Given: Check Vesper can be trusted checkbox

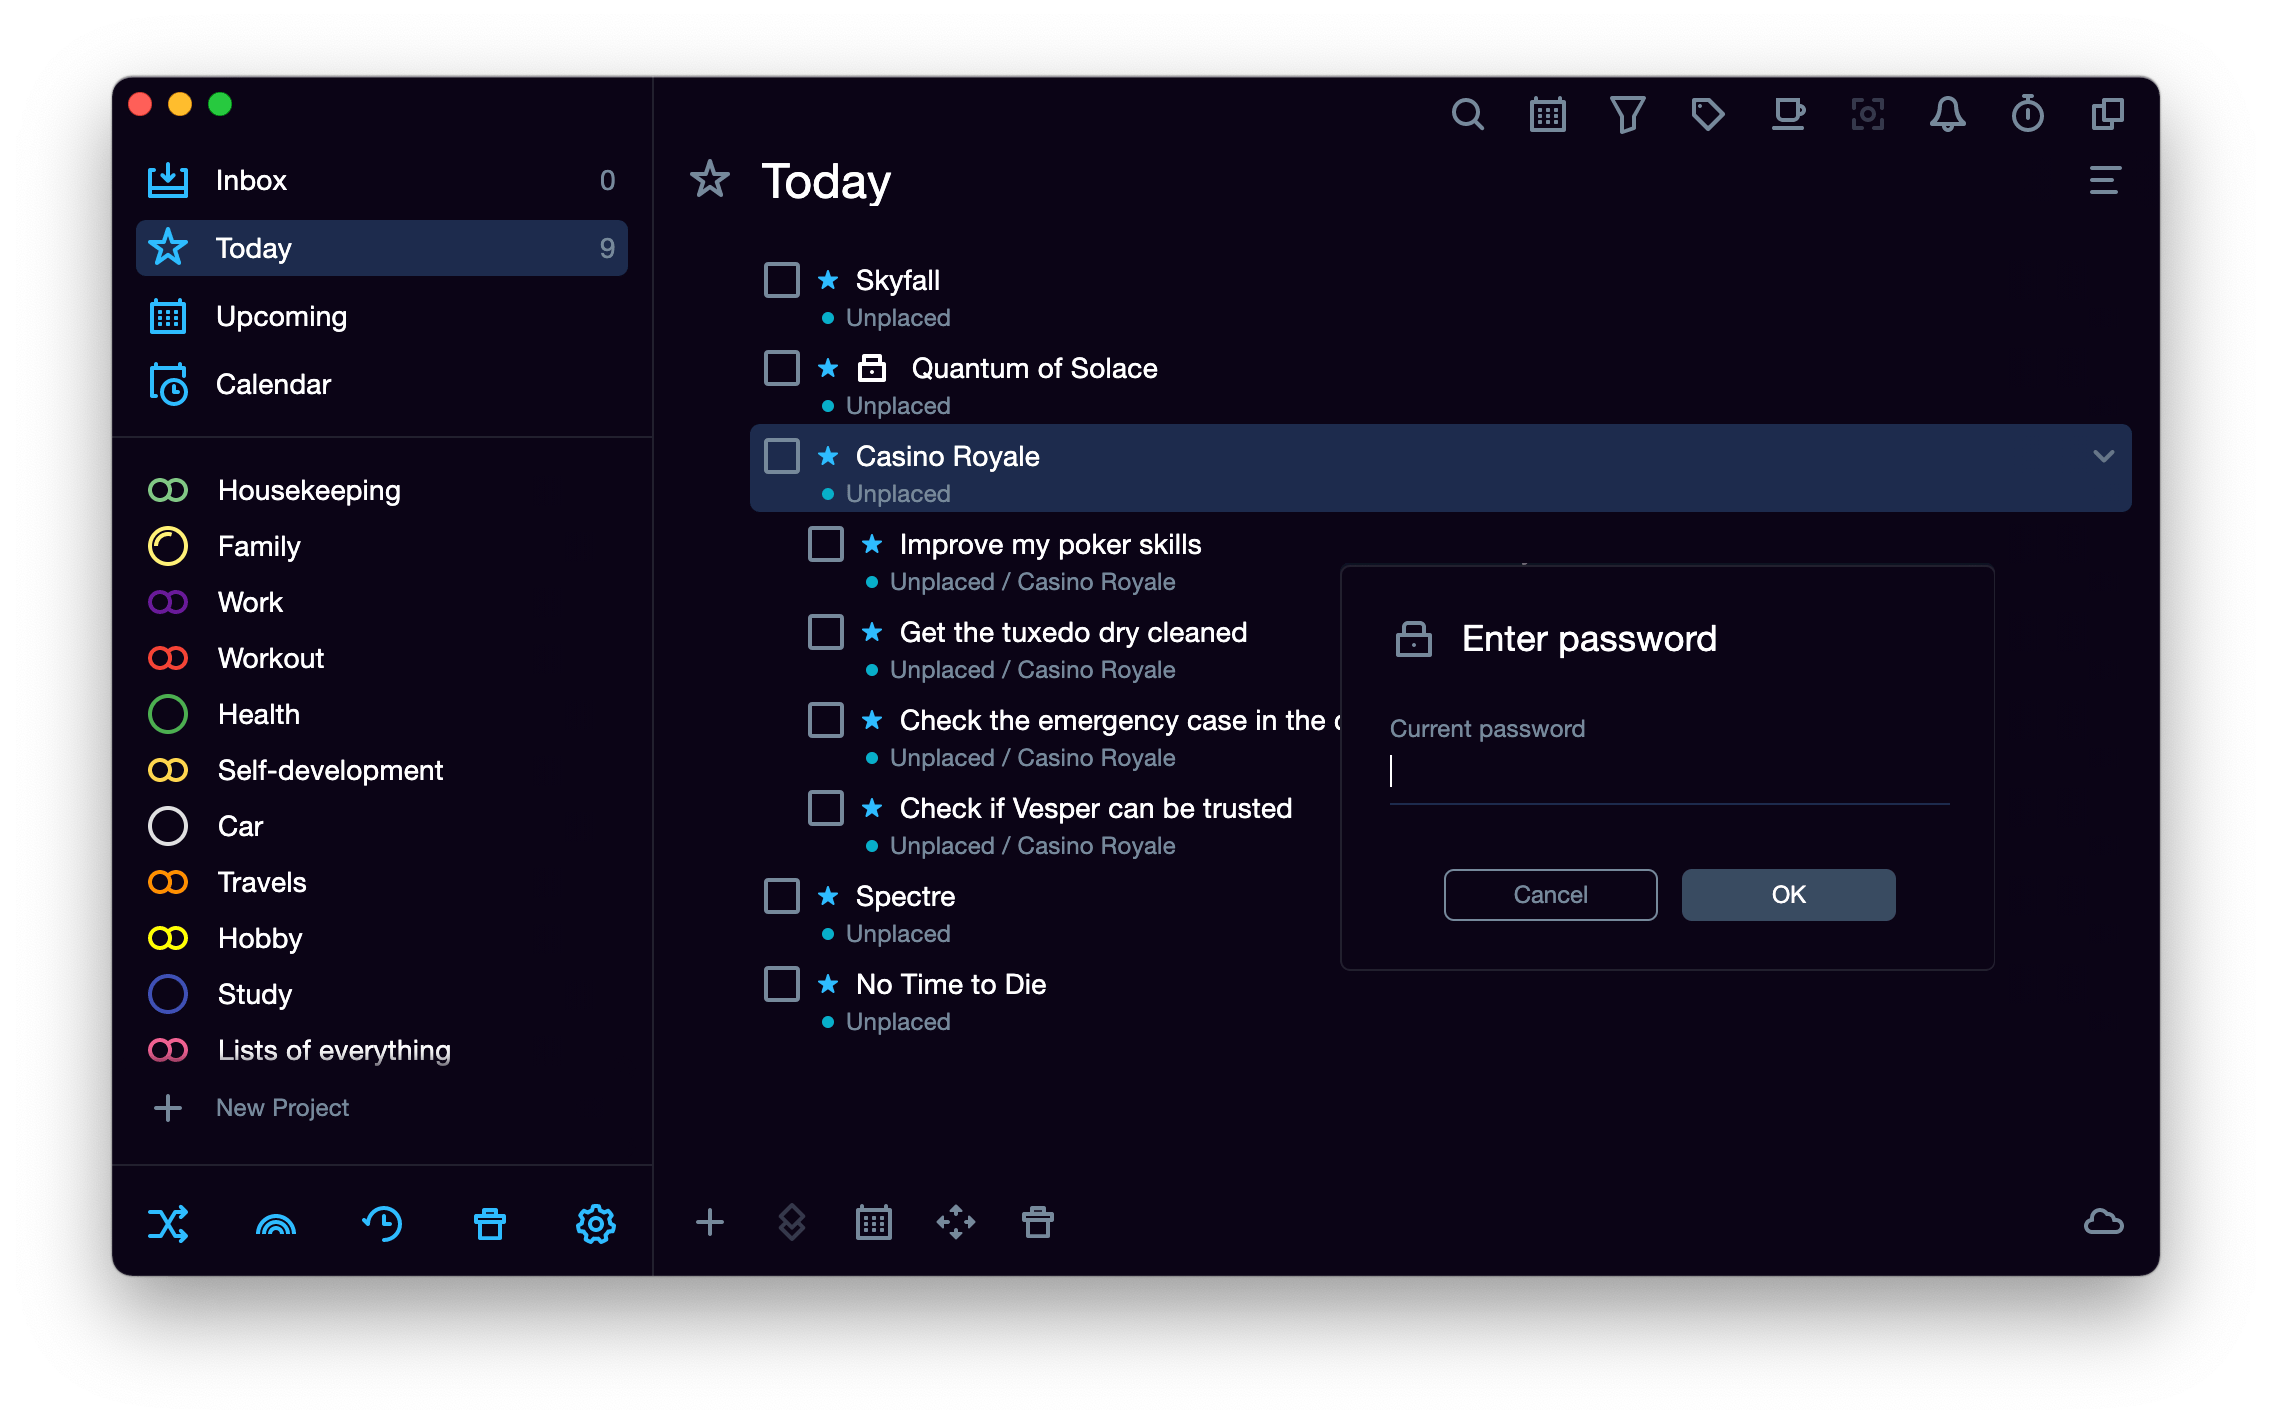Looking at the screenshot, I should click(826, 808).
